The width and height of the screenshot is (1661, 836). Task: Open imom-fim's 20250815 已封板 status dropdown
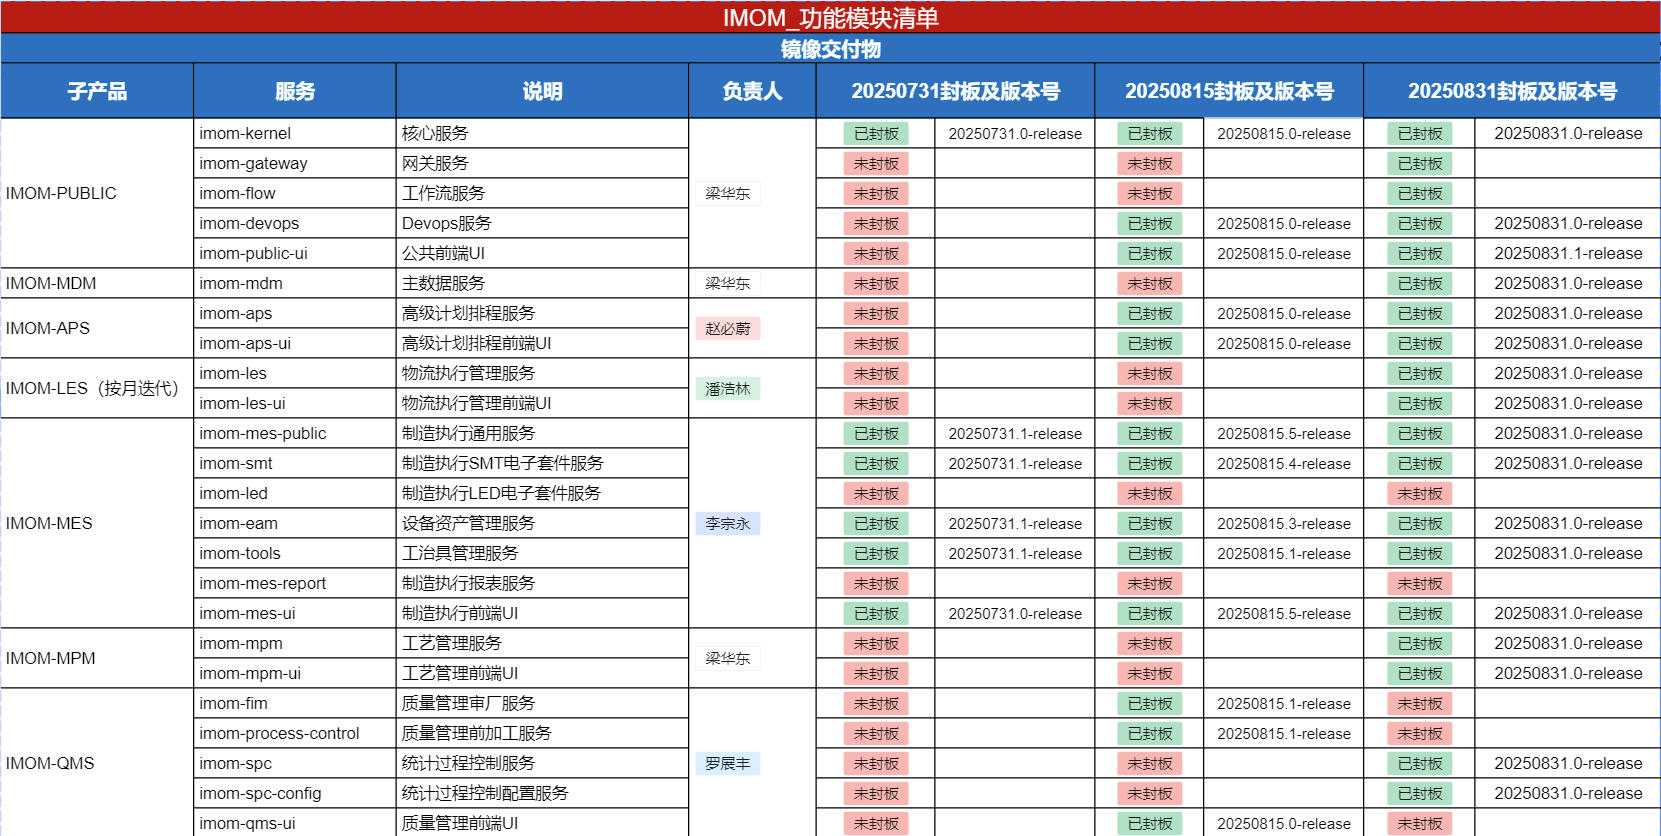tap(1150, 704)
